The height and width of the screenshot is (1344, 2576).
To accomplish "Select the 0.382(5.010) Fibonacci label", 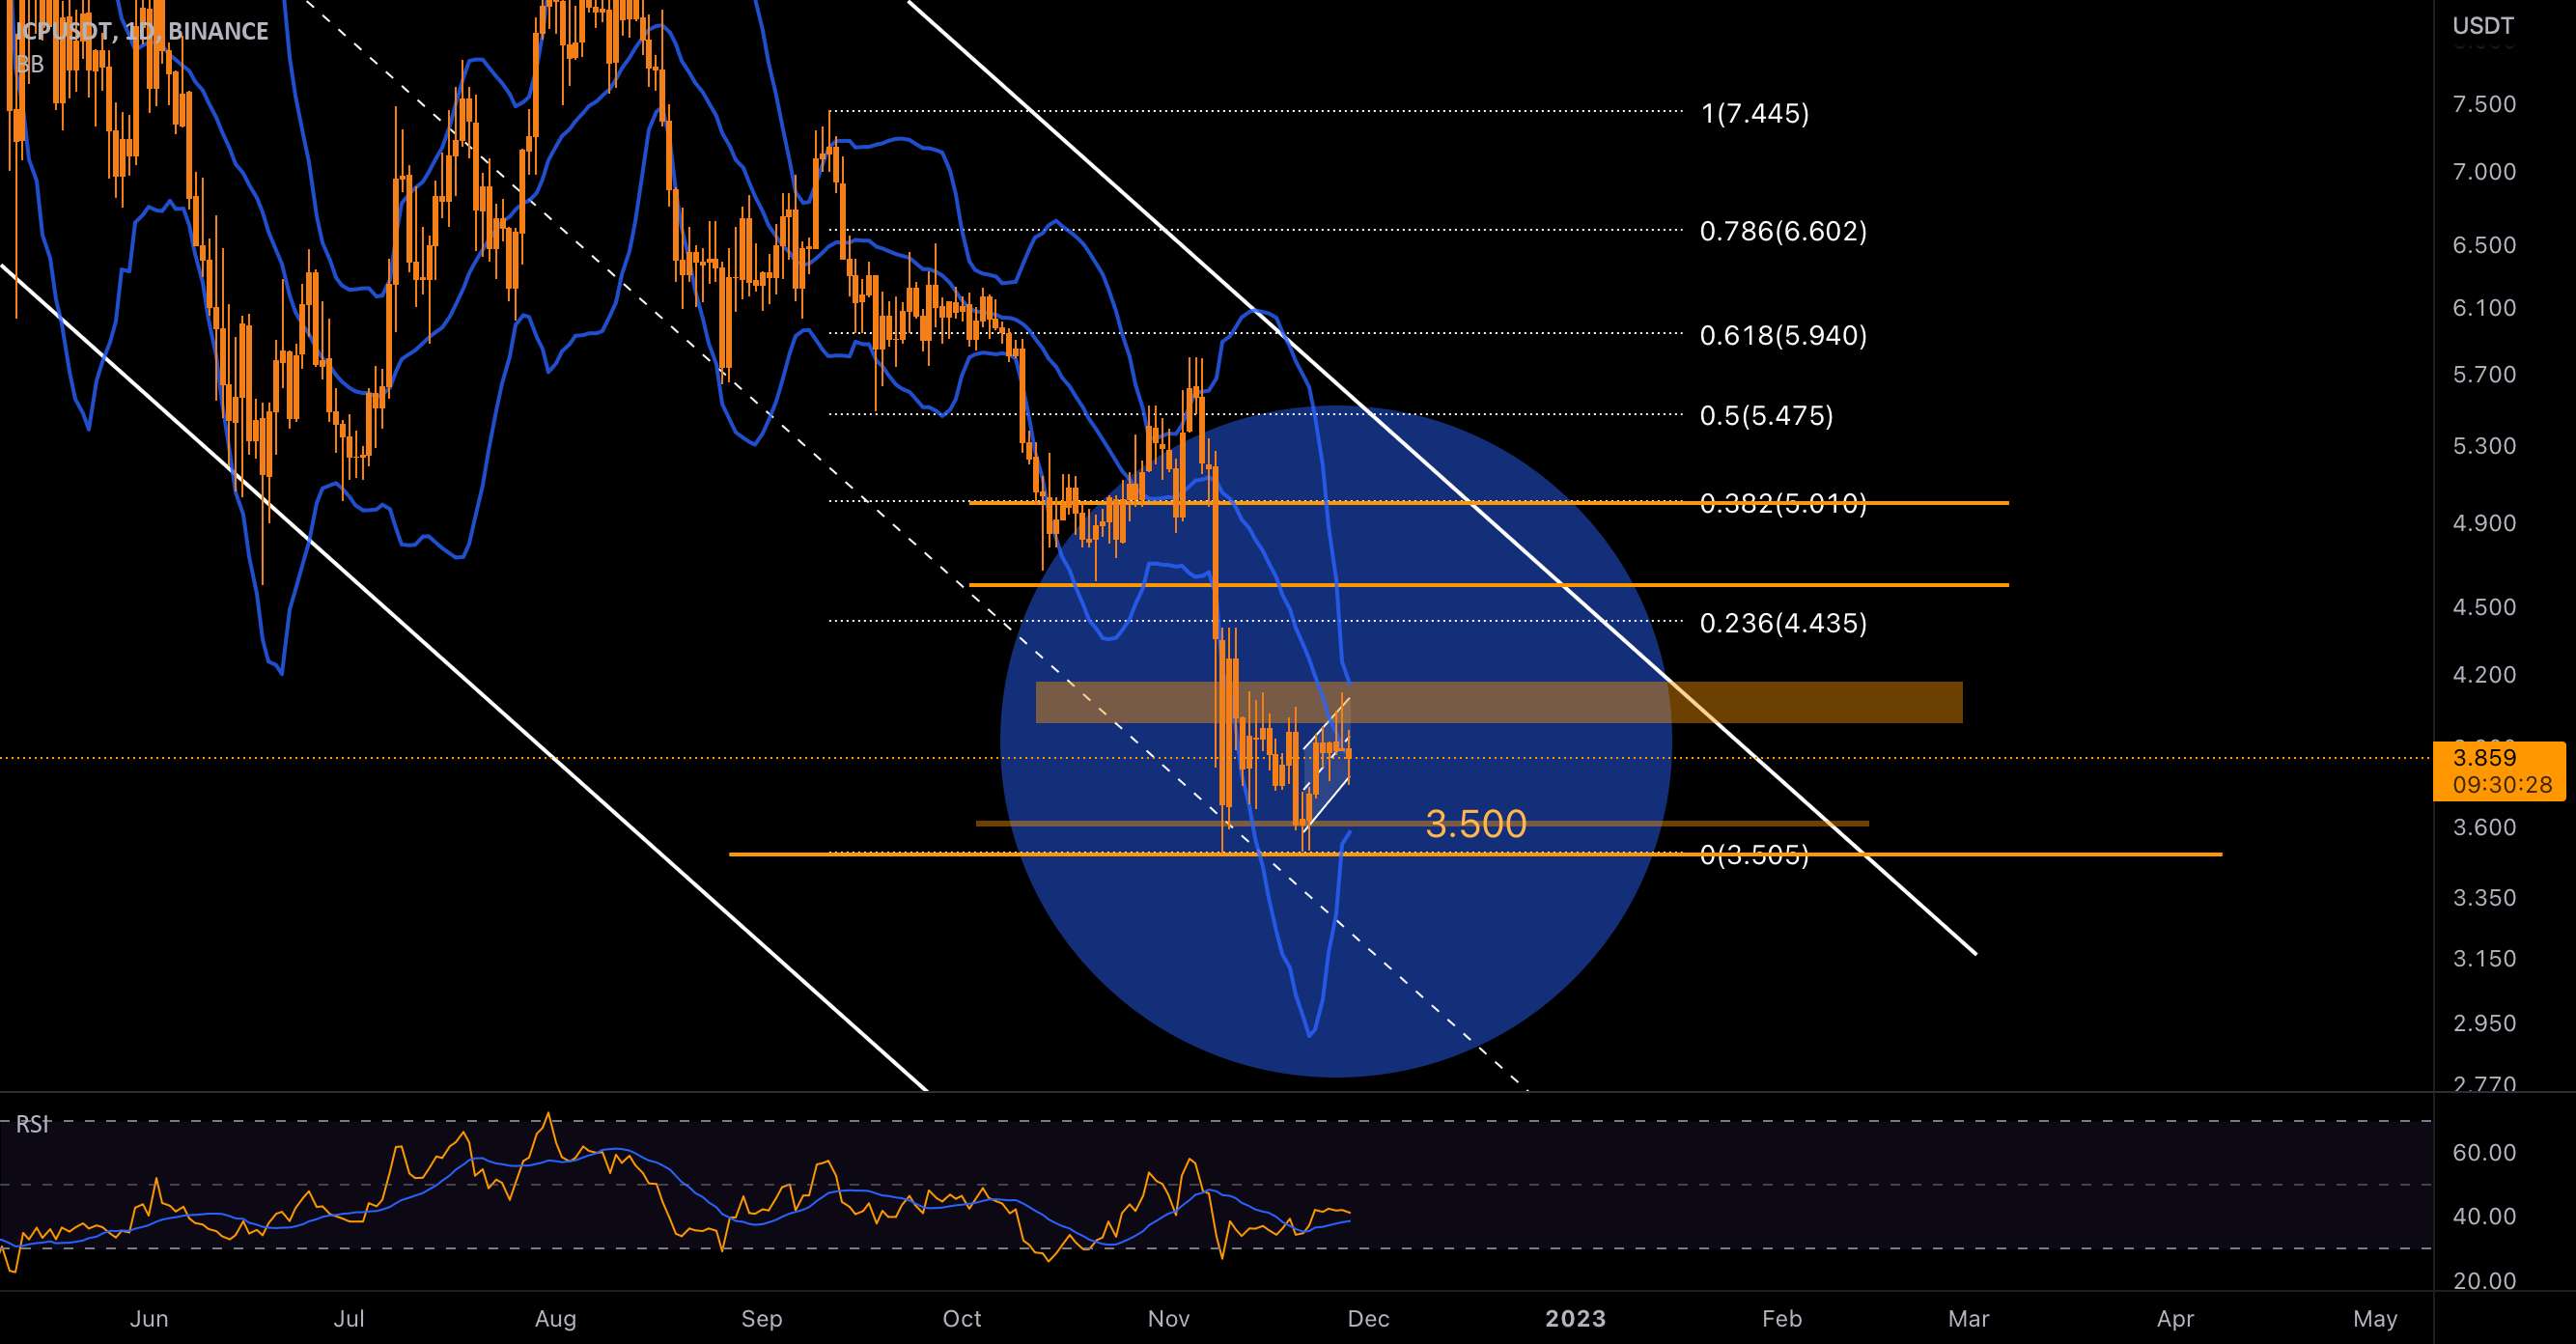I will click(x=1783, y=503).
